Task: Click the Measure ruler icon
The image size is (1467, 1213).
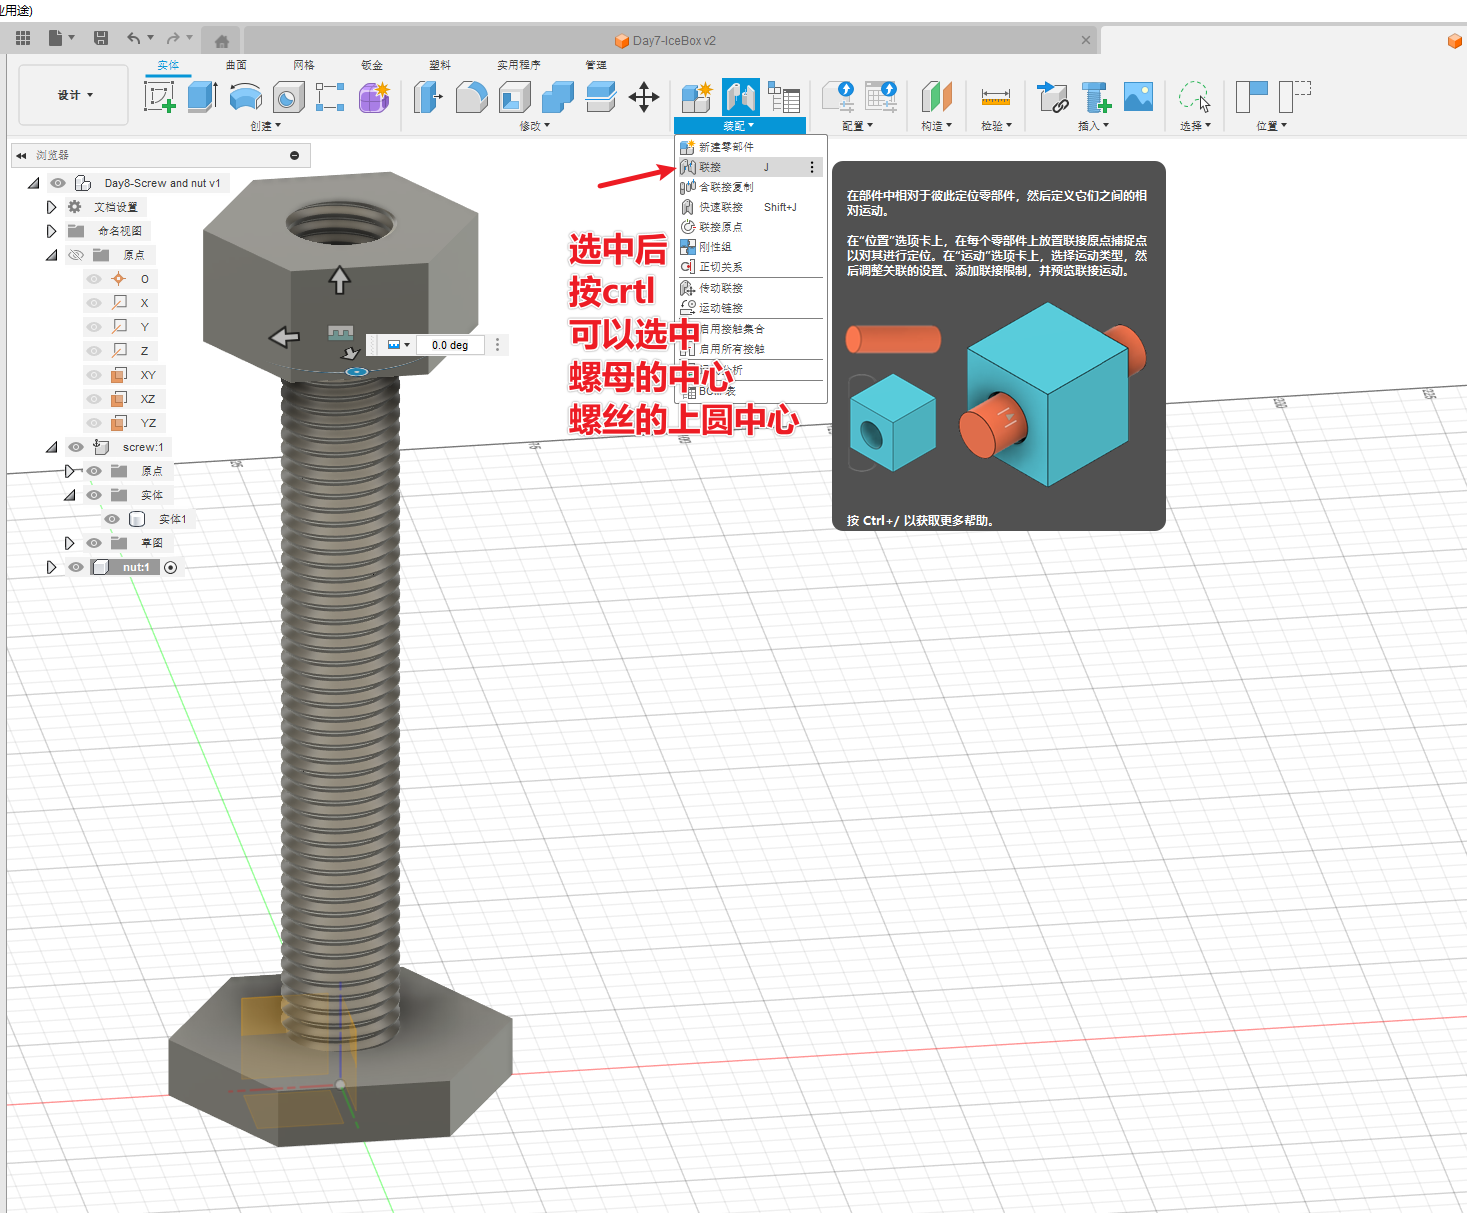Action: pos(995,97)
